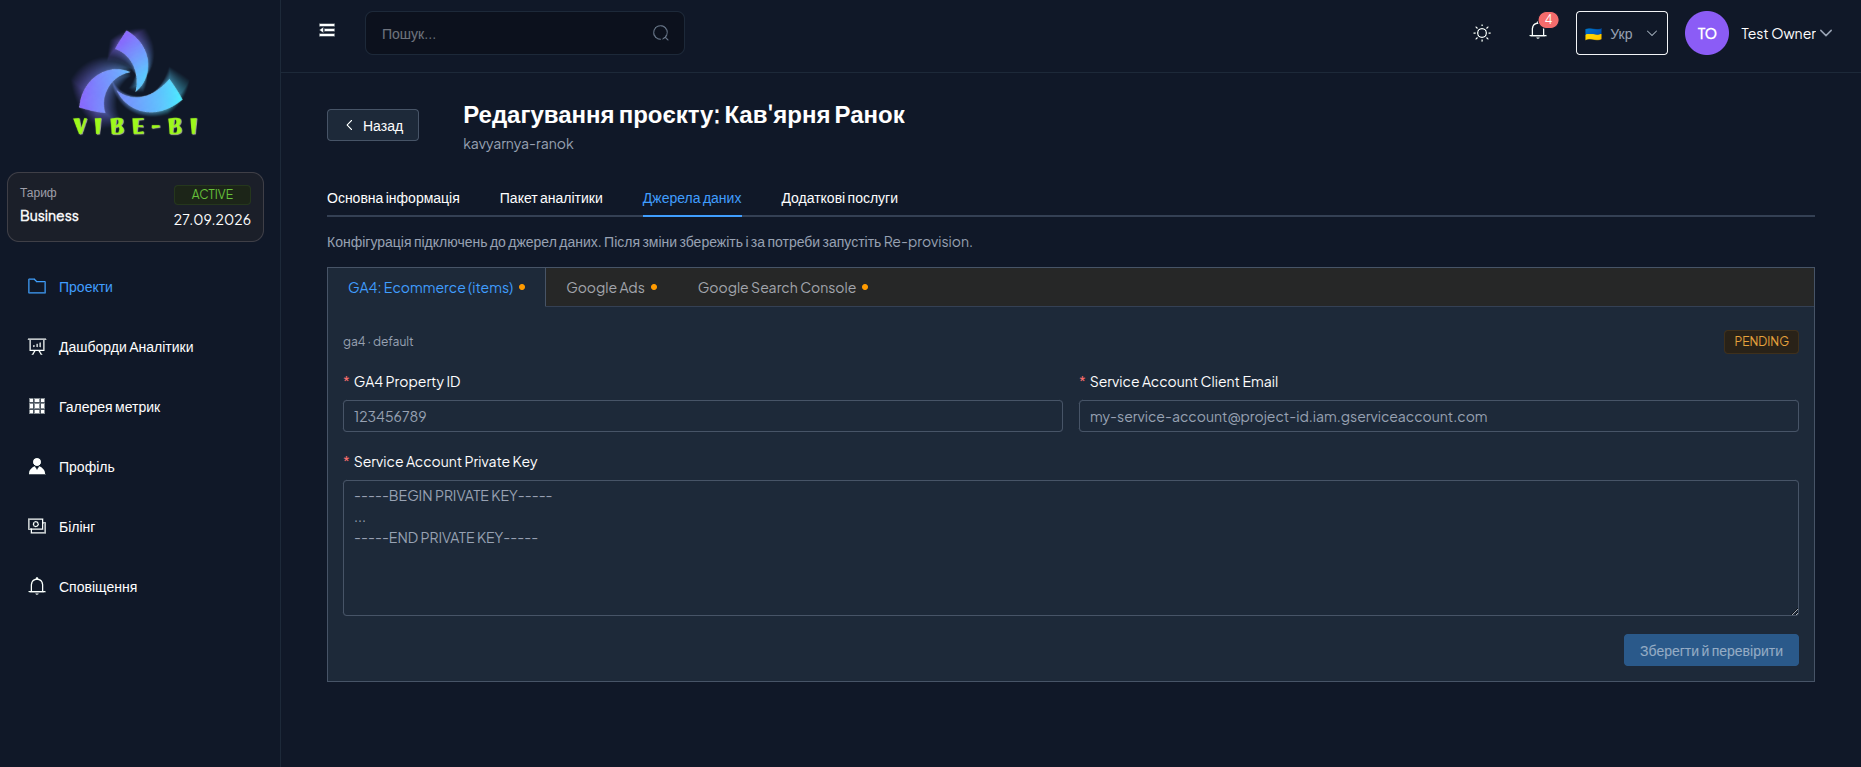
Task: Expand the Test Owner user menu
Action: point(1786,33)
